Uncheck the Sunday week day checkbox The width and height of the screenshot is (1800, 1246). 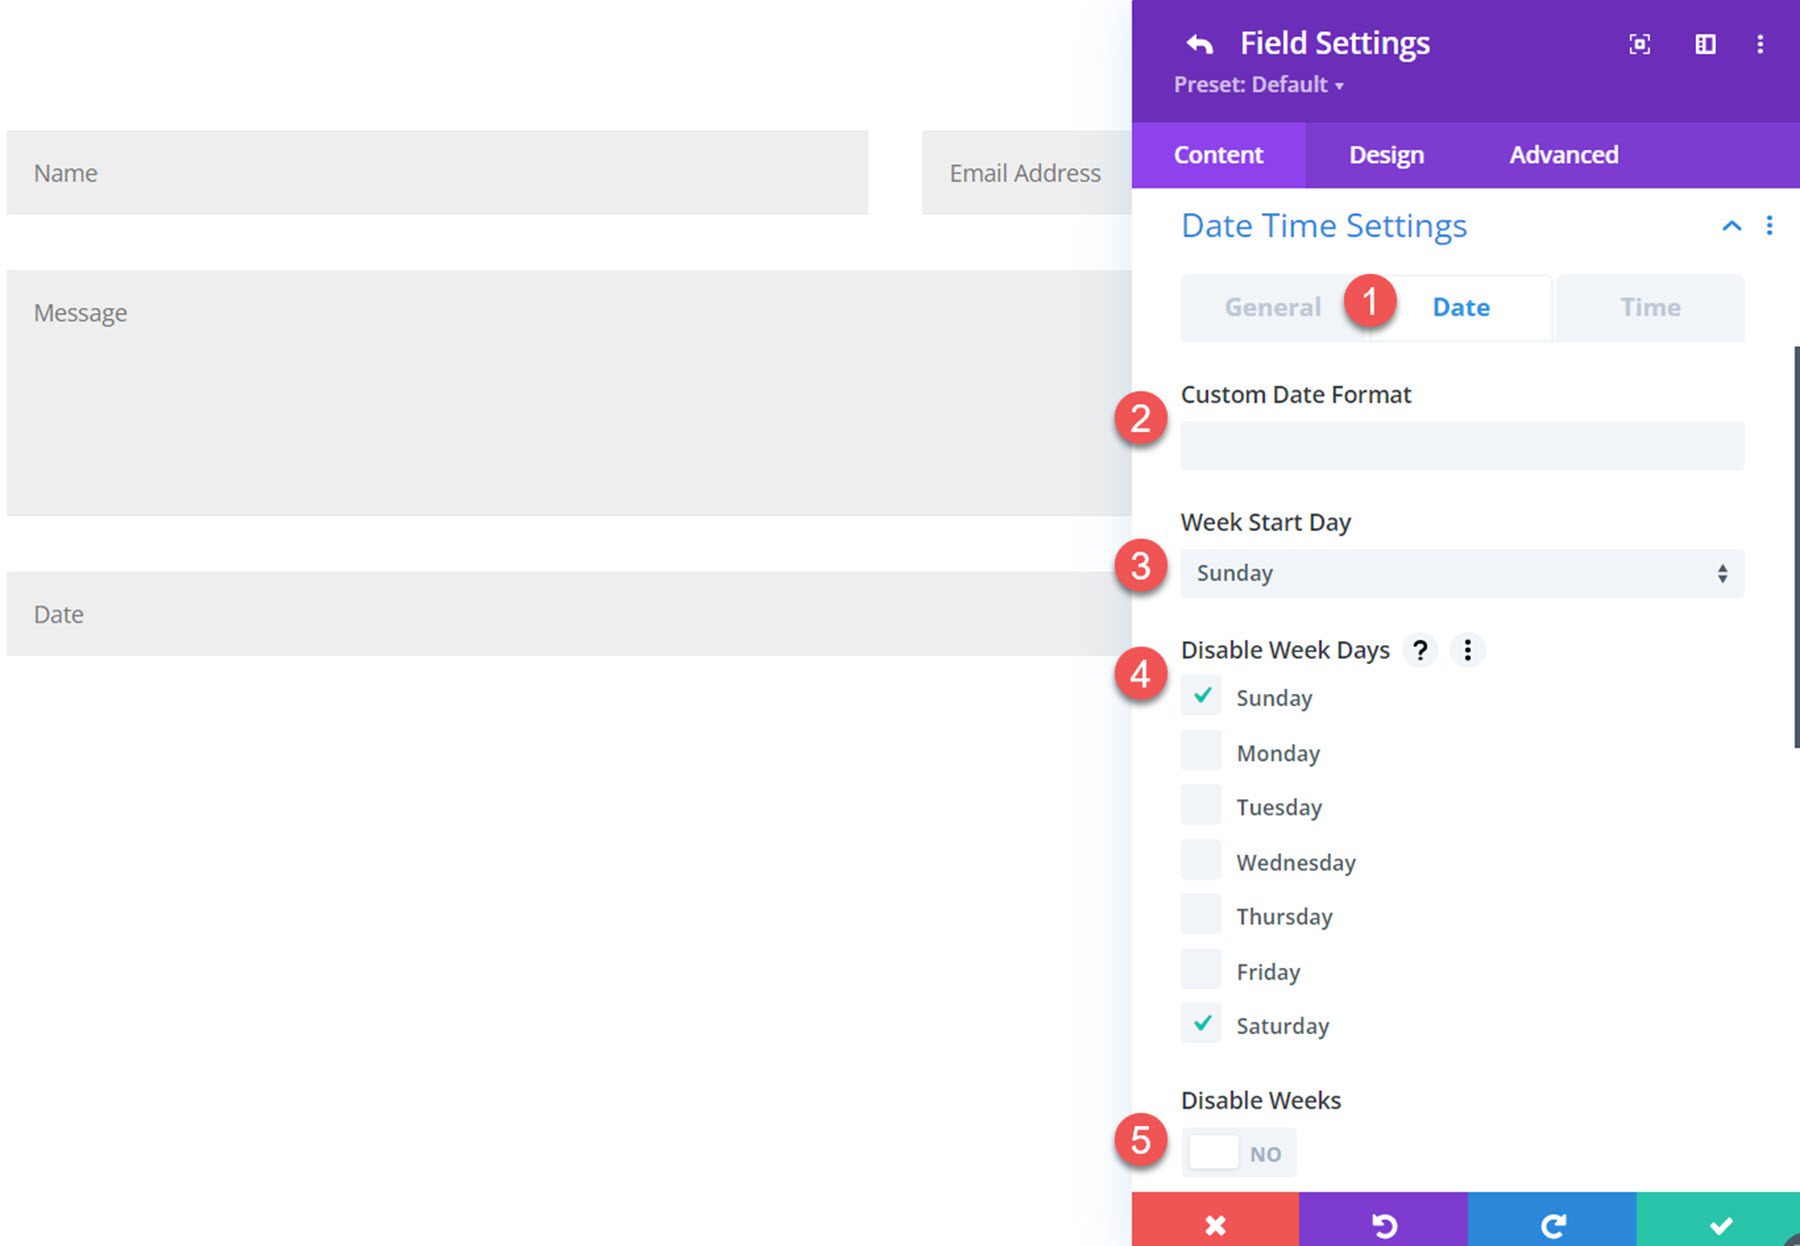1201,696
